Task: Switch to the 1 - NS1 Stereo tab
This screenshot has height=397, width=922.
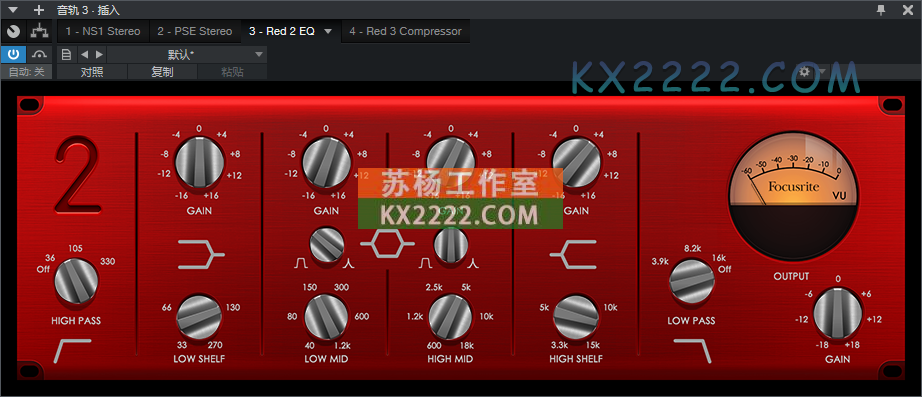Action: [x=103, y=31]
